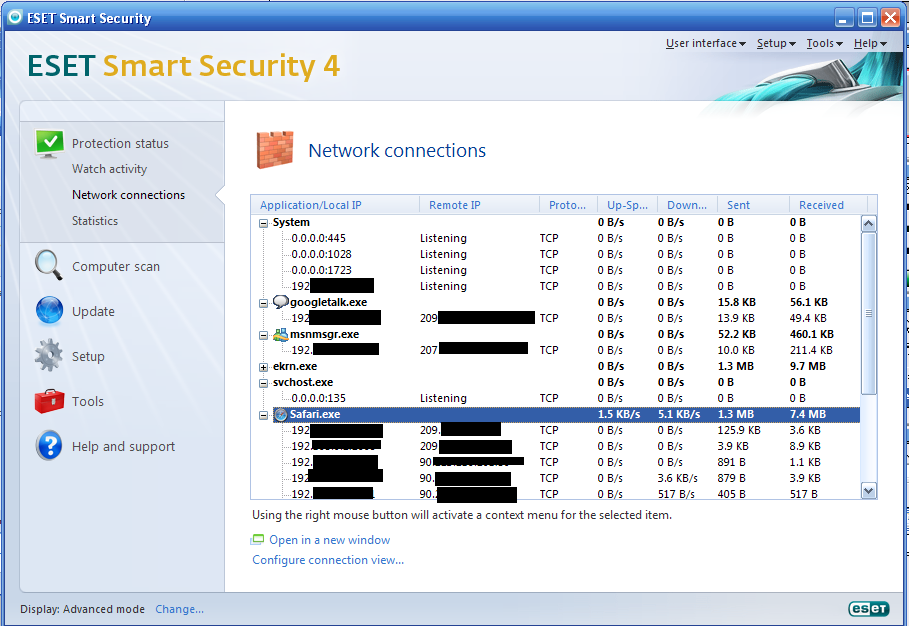This screenshot has width=909, height=626.
Task: Sort by Download speed column header
Action: pos(688,205)
